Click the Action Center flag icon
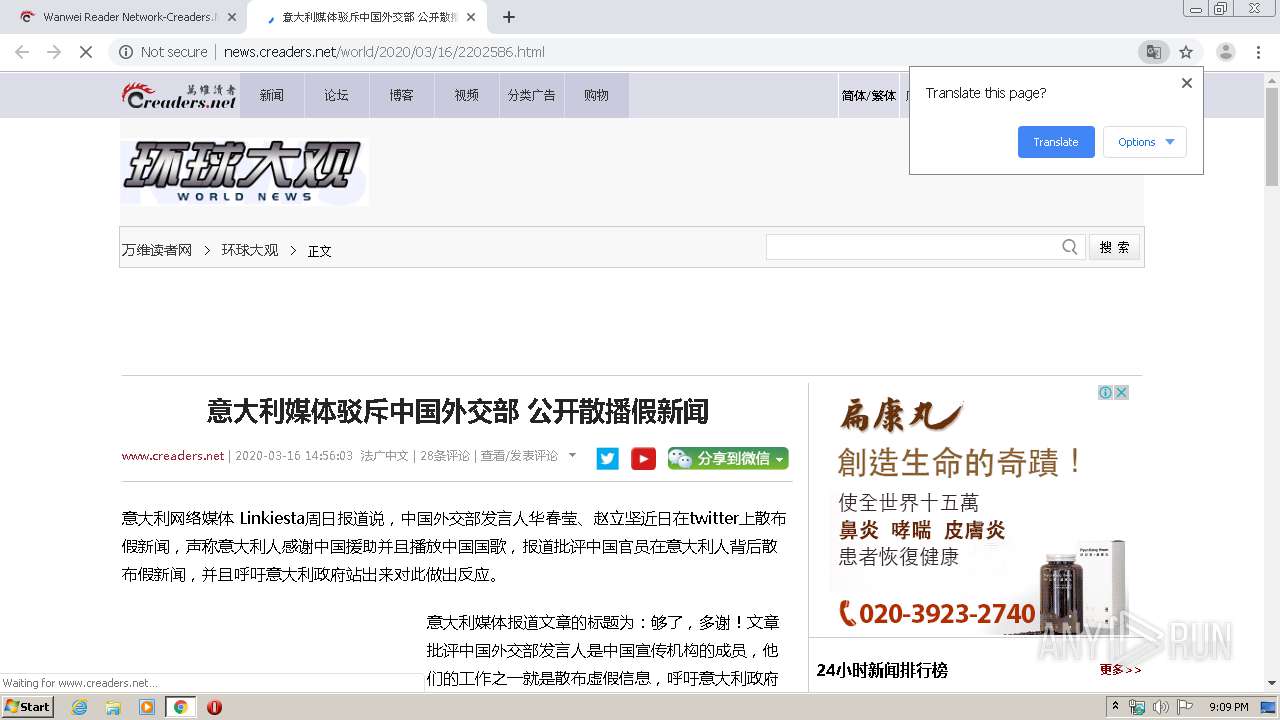Image resolution: width=1280 pixels, height=720 pixels. tap(1185, 707)
